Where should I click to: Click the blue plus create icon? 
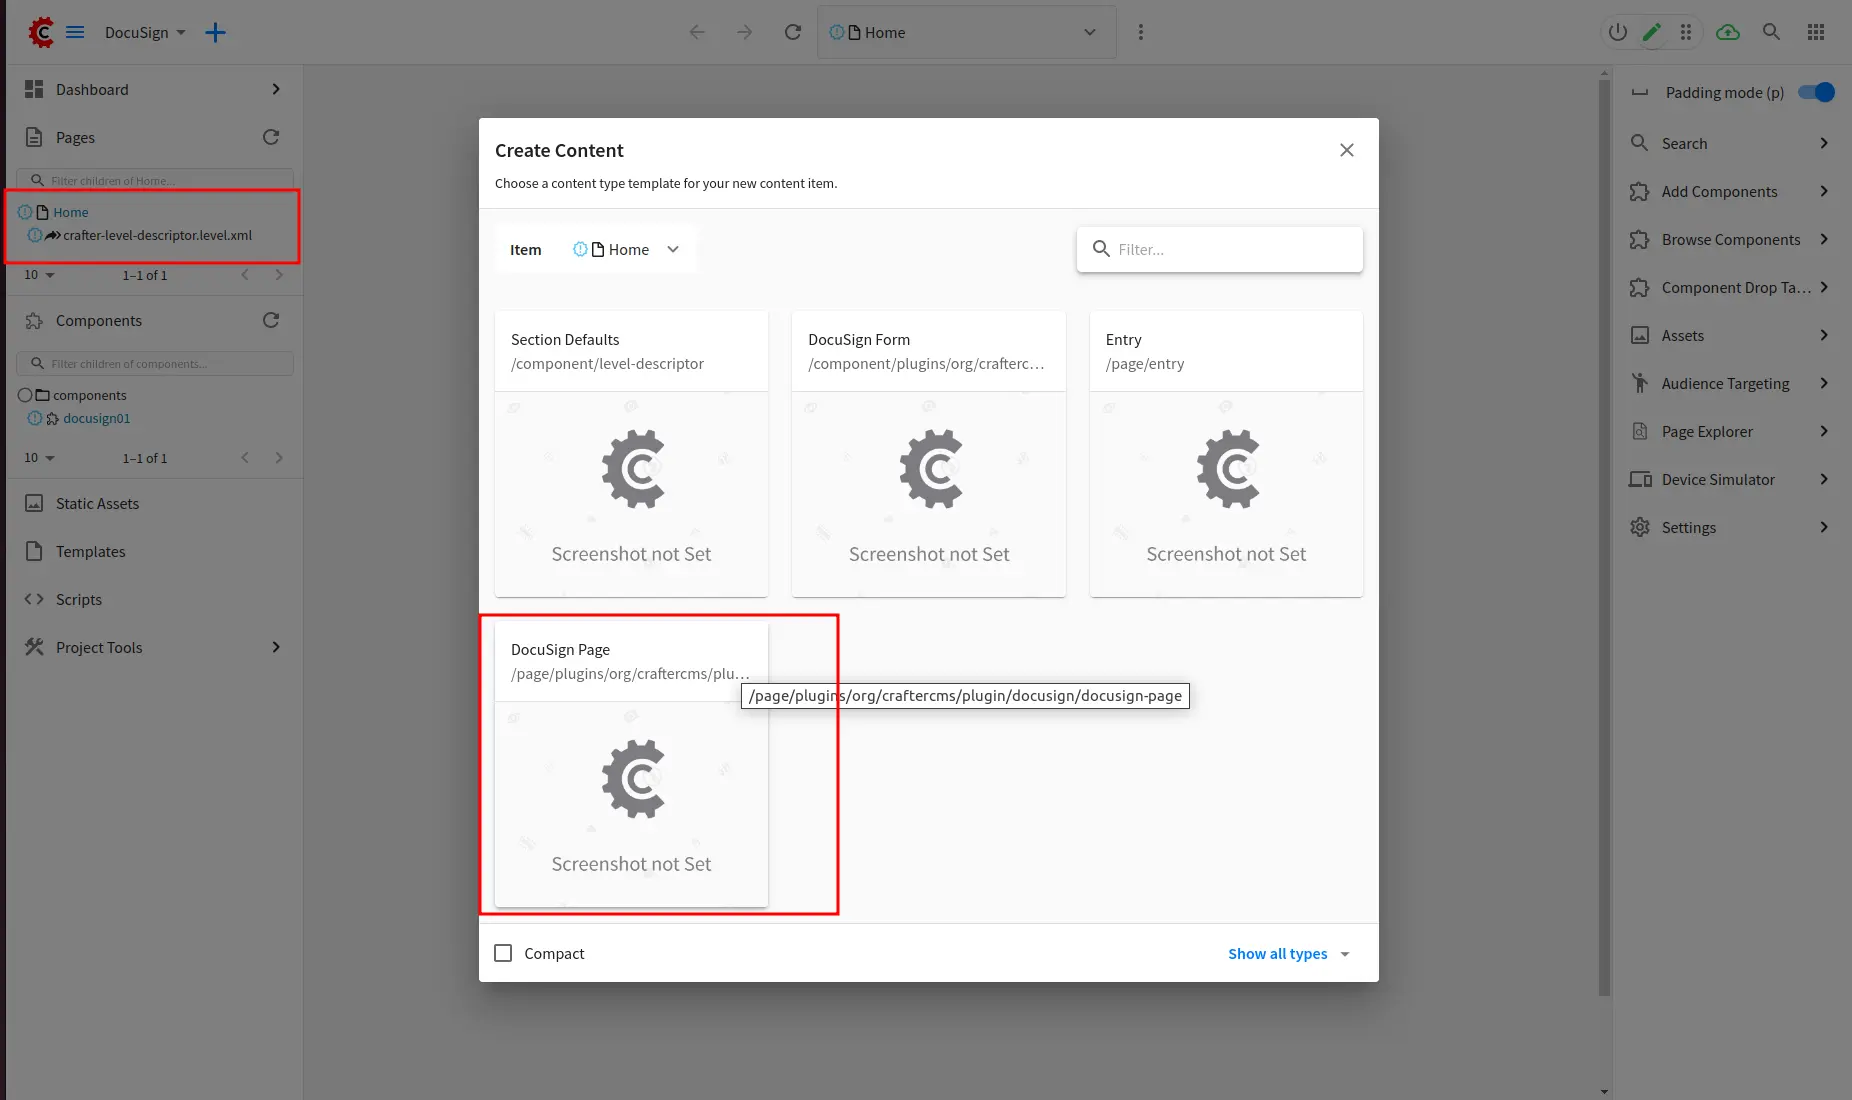pyautogui.click(x=215, y=32)
